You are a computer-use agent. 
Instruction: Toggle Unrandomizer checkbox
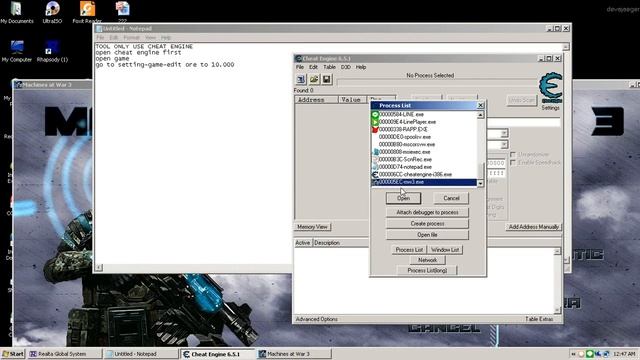point(513,155)
